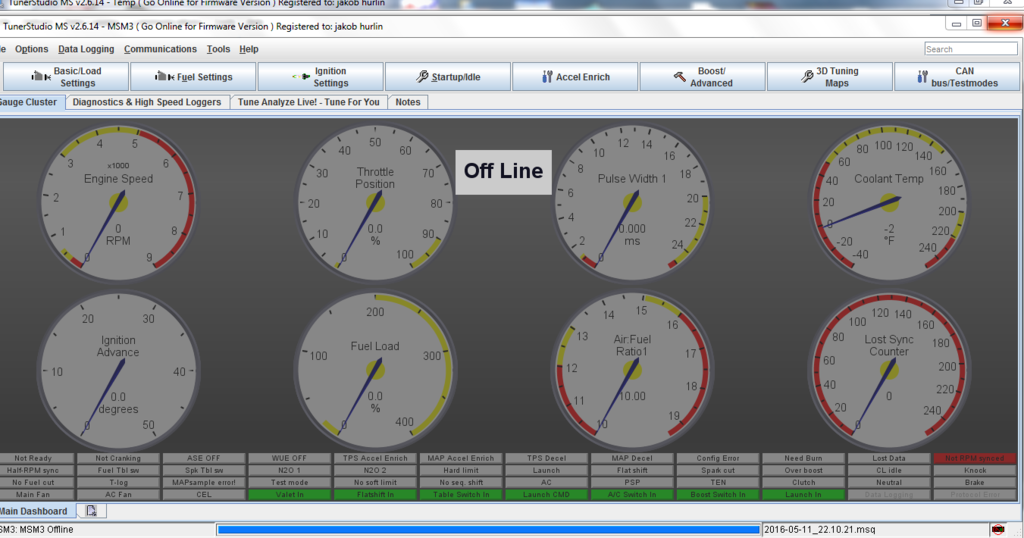Click the Fuel Load gauge
The image size is (1024, 538).
click(375, 371)
